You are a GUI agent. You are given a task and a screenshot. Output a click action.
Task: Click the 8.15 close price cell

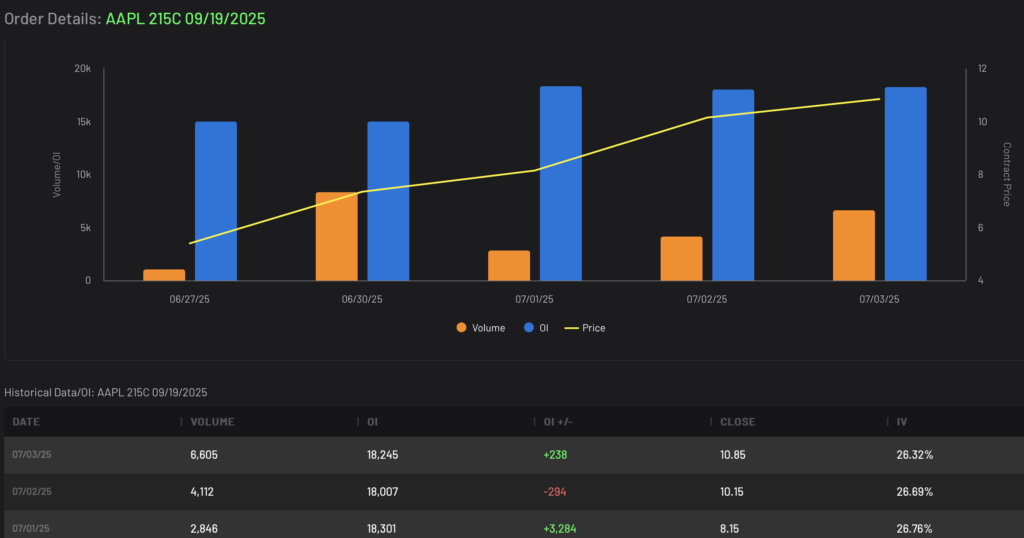pos(729,528)
